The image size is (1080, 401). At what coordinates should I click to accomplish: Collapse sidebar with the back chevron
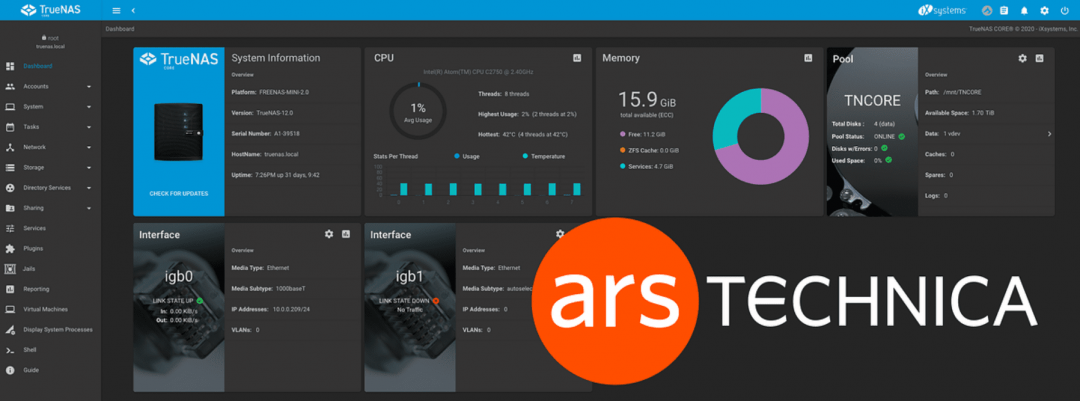click(x=133, y=10)
